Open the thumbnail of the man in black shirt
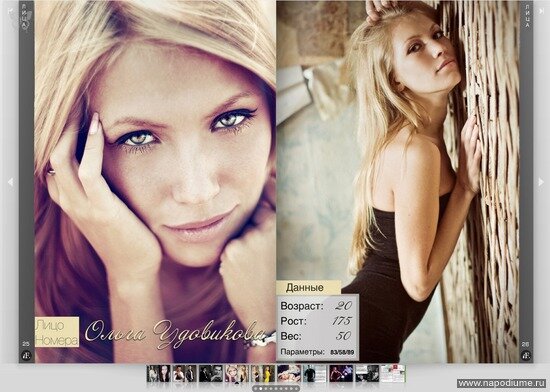Viewport: 550px width, 392px height. coord(315,373)
